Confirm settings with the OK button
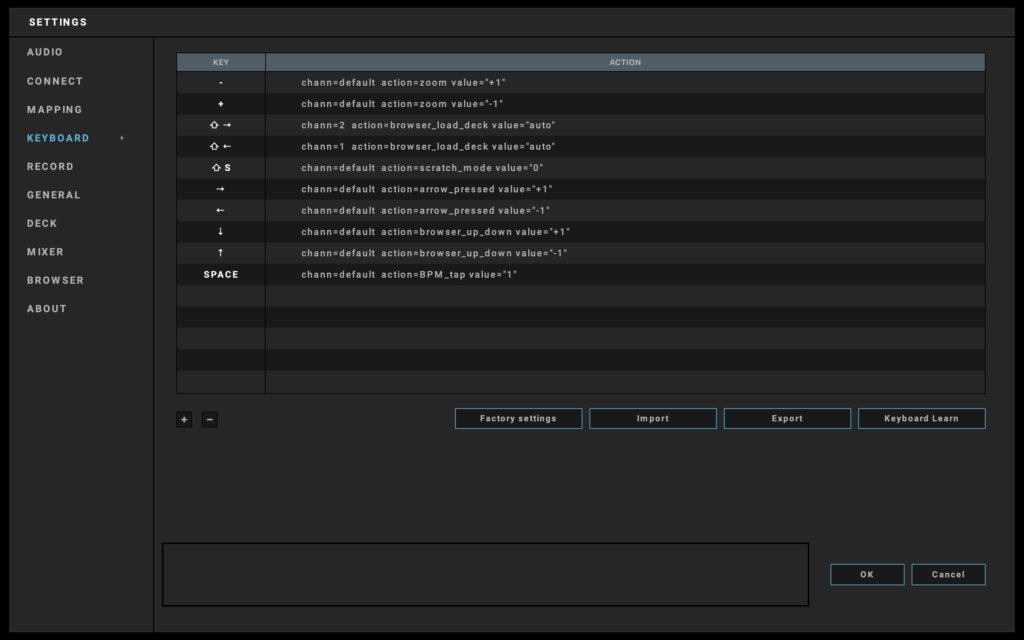 [867, 575]
